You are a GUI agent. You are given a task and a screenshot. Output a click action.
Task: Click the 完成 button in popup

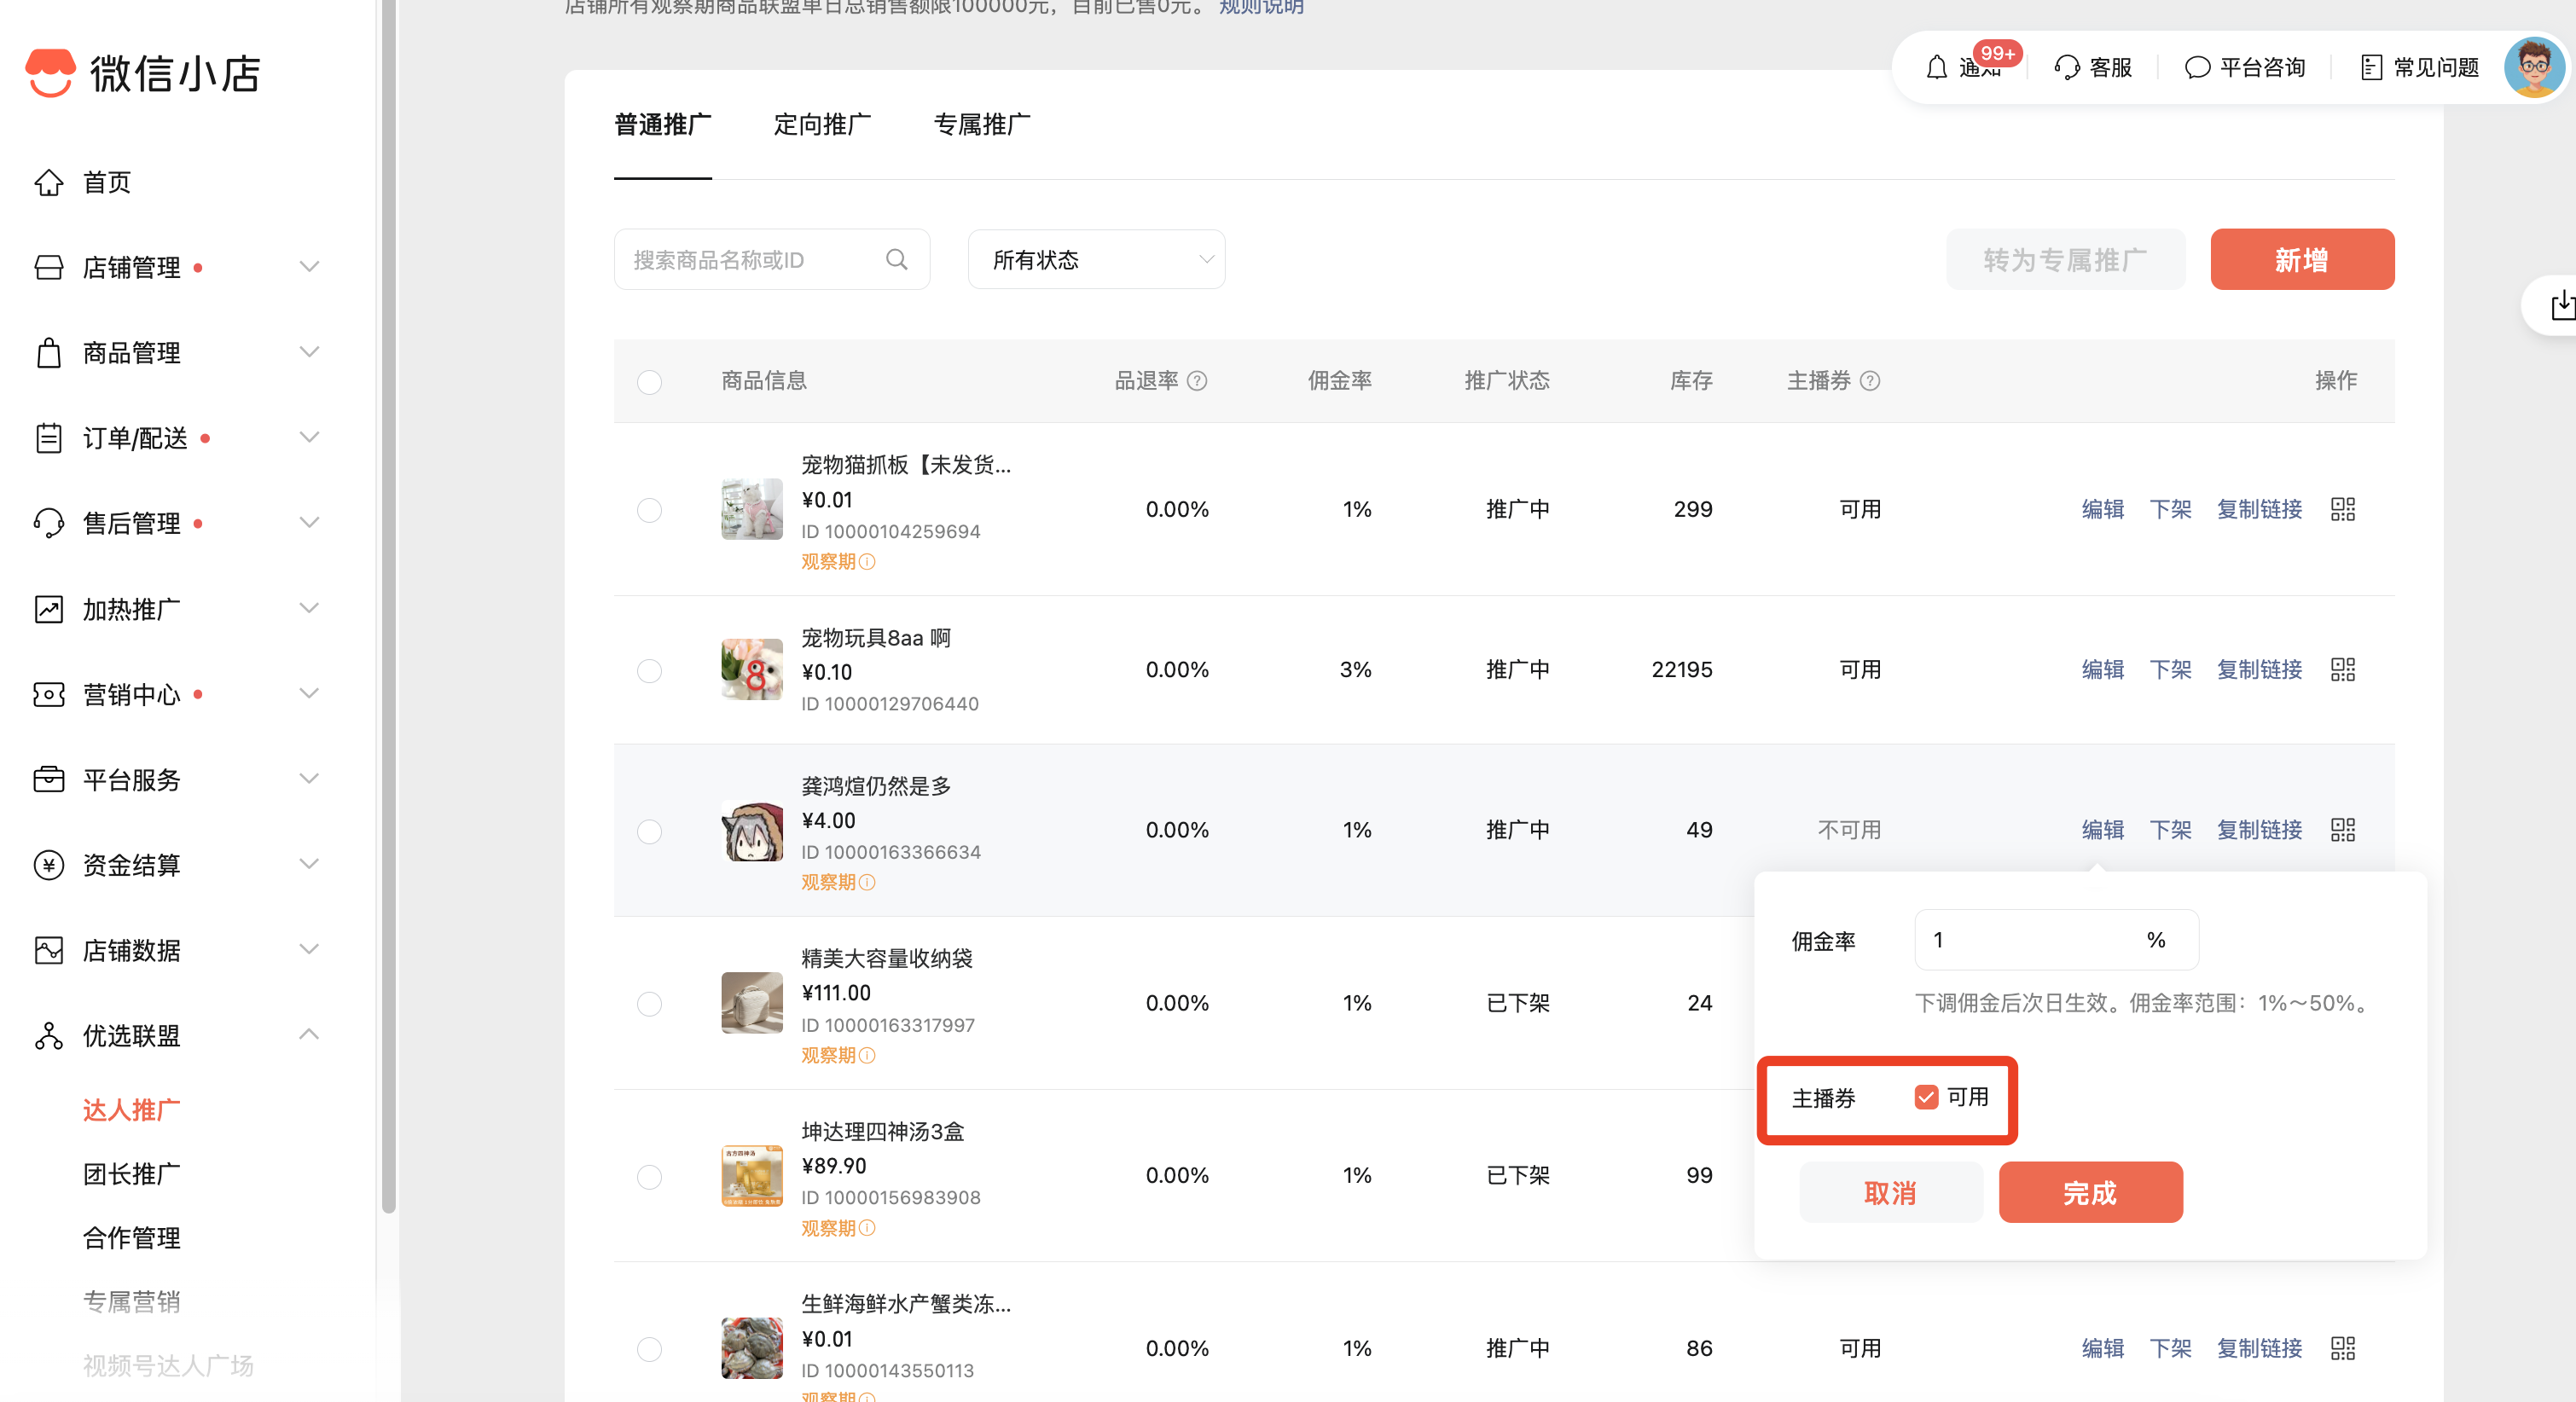tap(2089, 1192)
